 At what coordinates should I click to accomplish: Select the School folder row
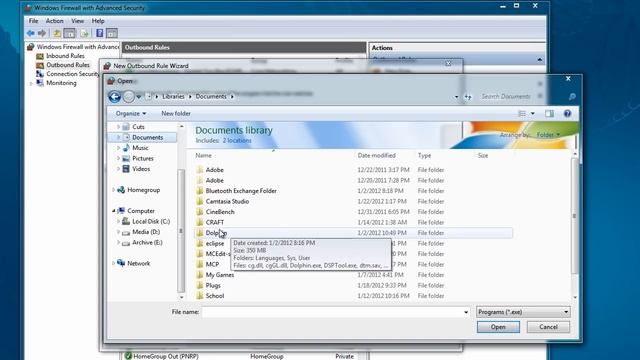click(353, 296)
